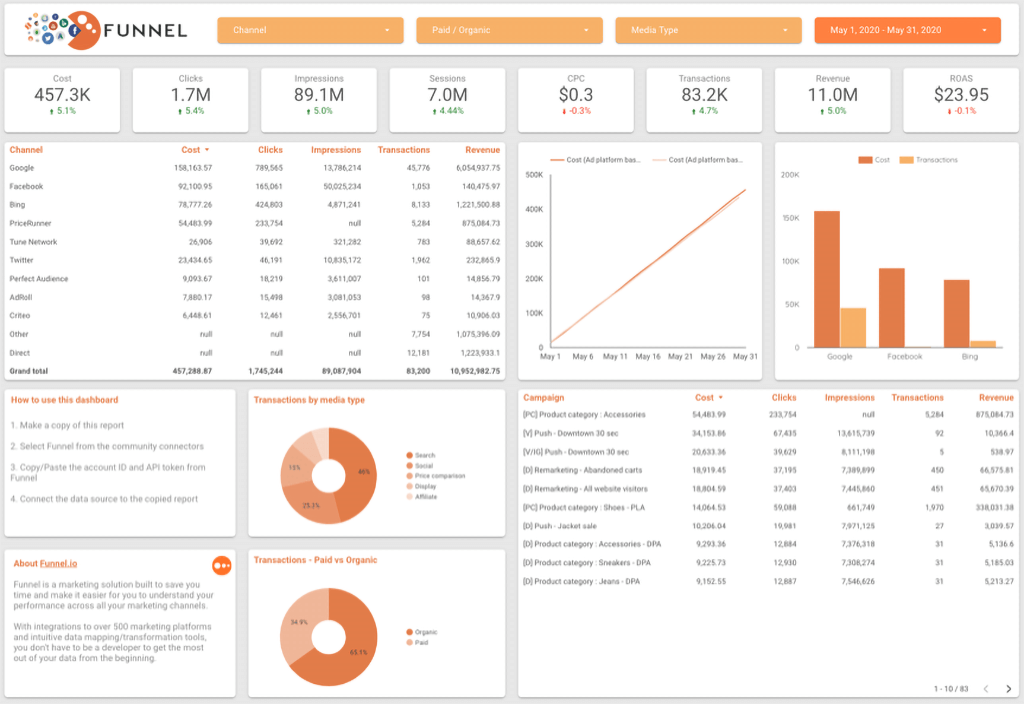
Task: Click Transactions legend swatch in bar chart
Action: (x=906, y=160)
